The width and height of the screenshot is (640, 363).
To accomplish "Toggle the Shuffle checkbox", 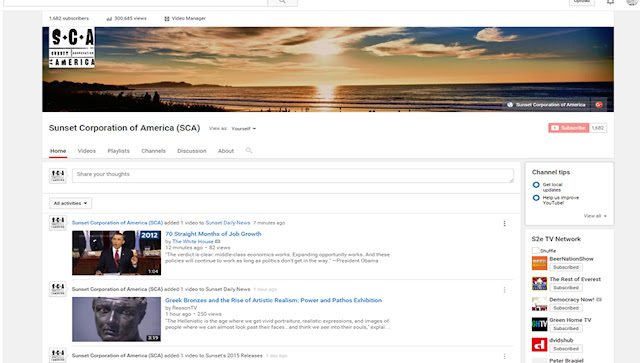I will (536, 250).
